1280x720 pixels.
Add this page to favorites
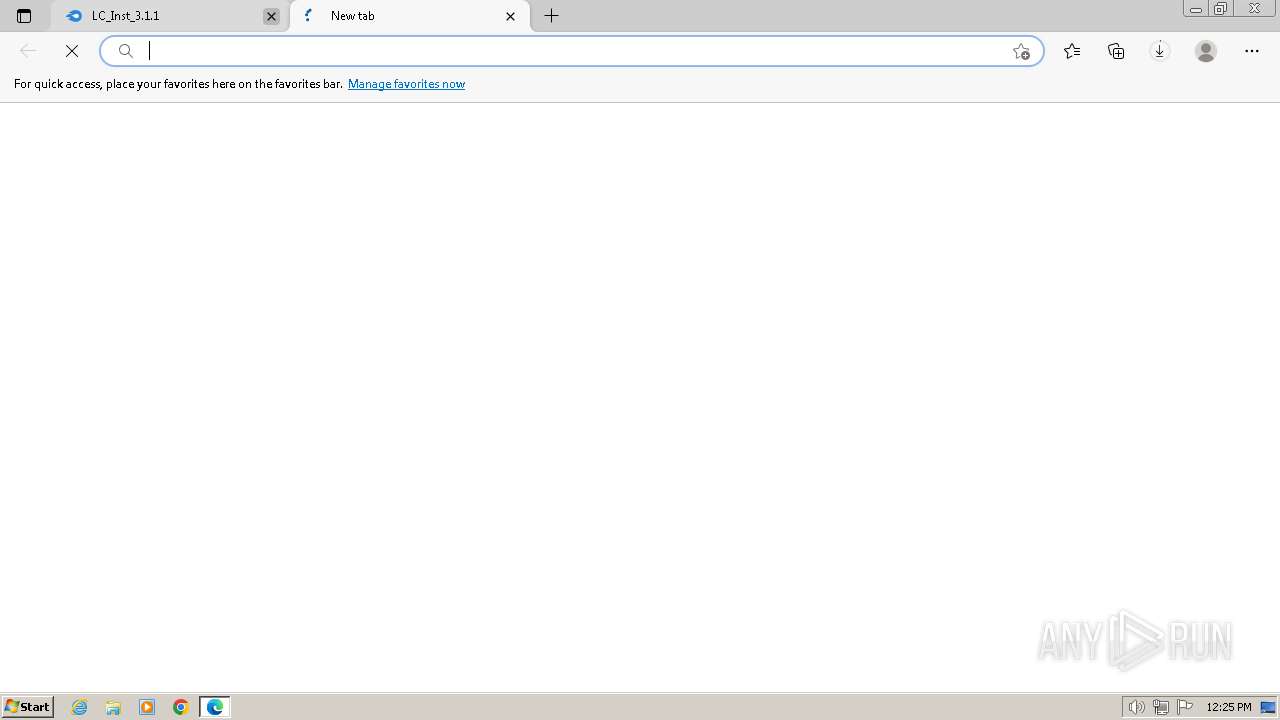pos(1021,51)
